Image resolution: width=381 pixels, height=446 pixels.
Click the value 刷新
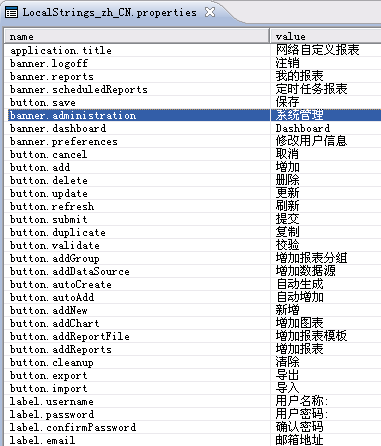[287, 206]
